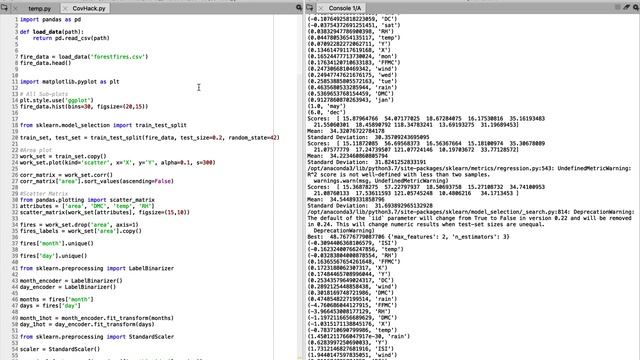Click the 'return pd.read_csv(path)' line
The image size is (640, 360).
(71, 38)
